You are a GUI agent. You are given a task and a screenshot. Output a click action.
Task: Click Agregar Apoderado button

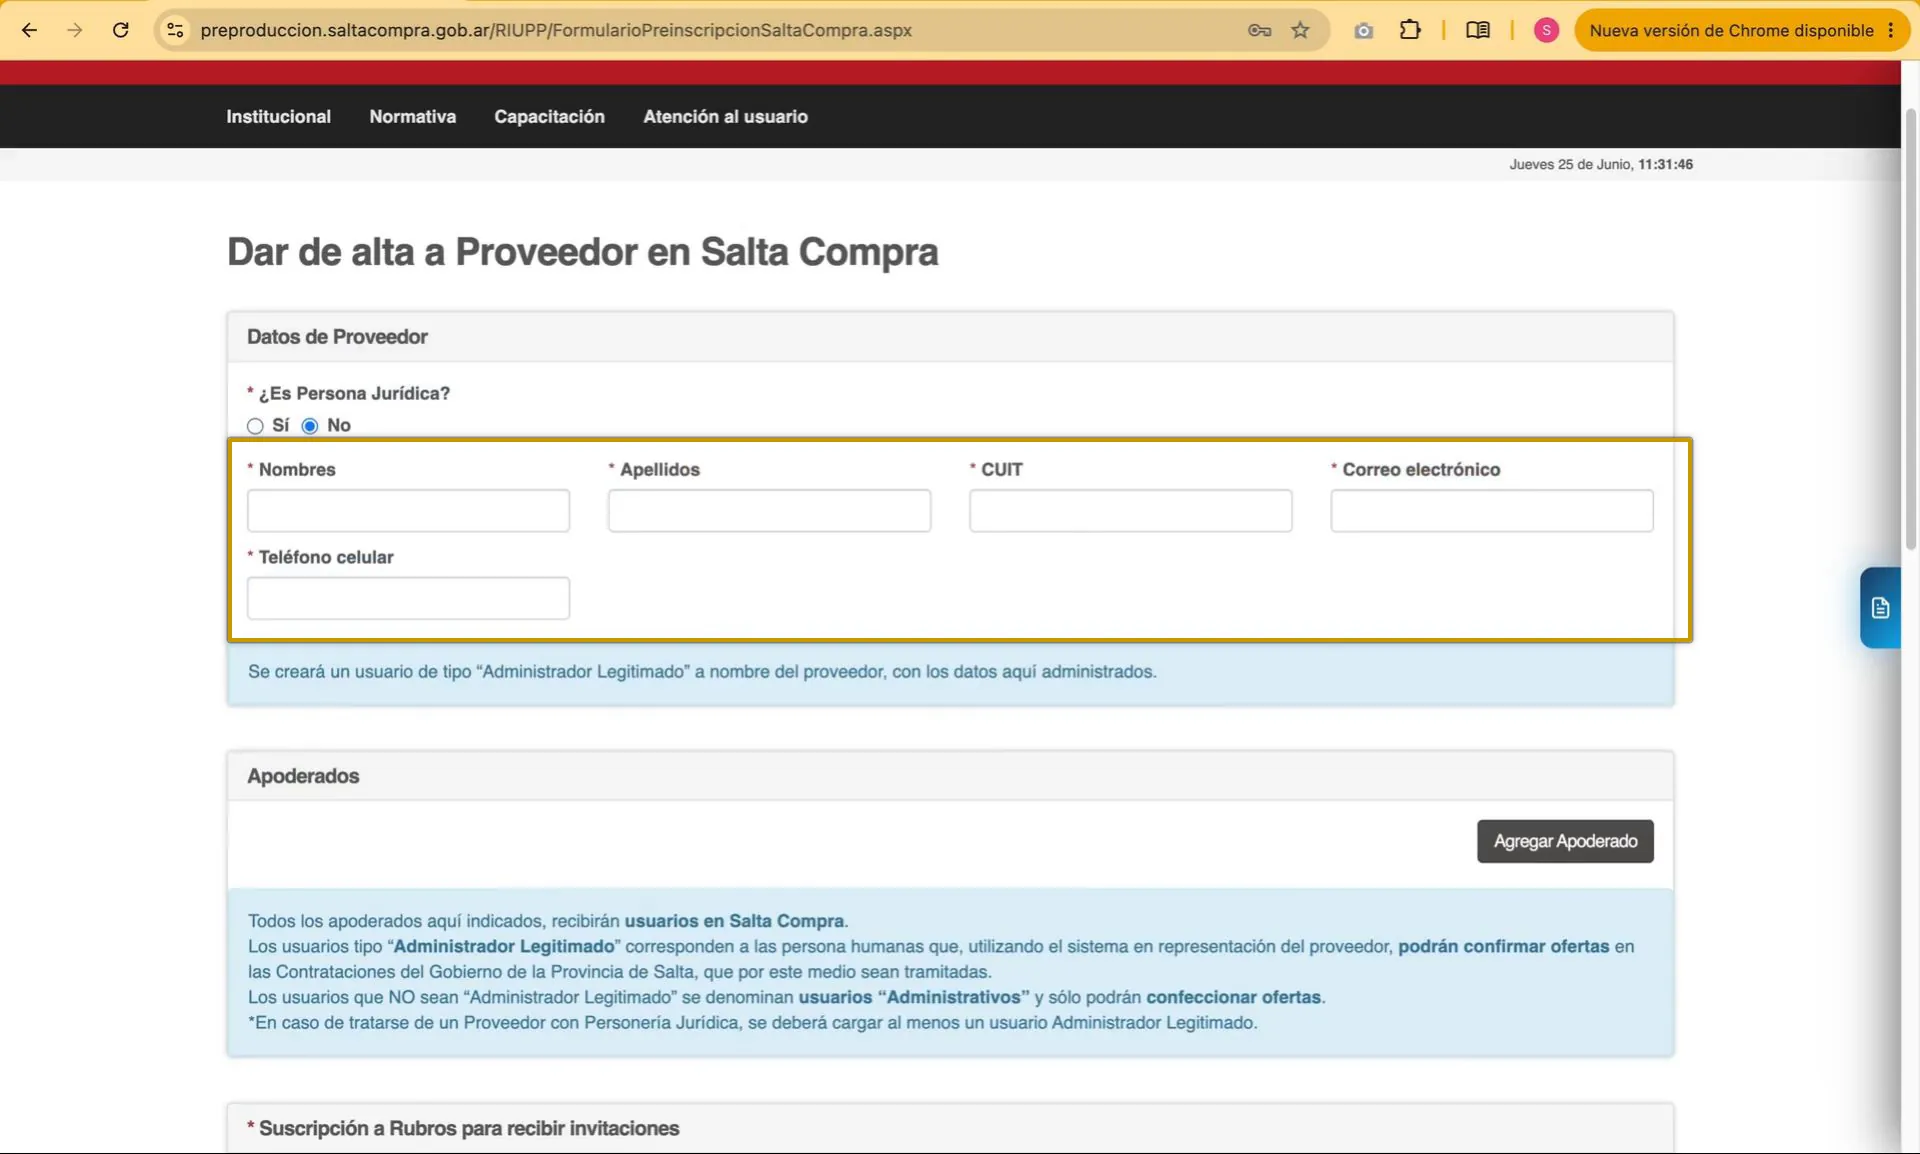pos(1565,841)
